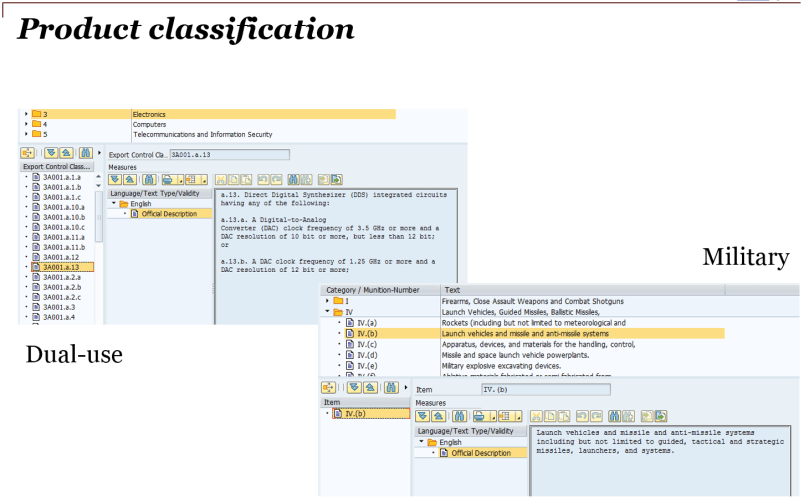Open print options dropdown in Military toolbar
The width and height of the screenshot is (809, 503).
(x=493, y=416)
